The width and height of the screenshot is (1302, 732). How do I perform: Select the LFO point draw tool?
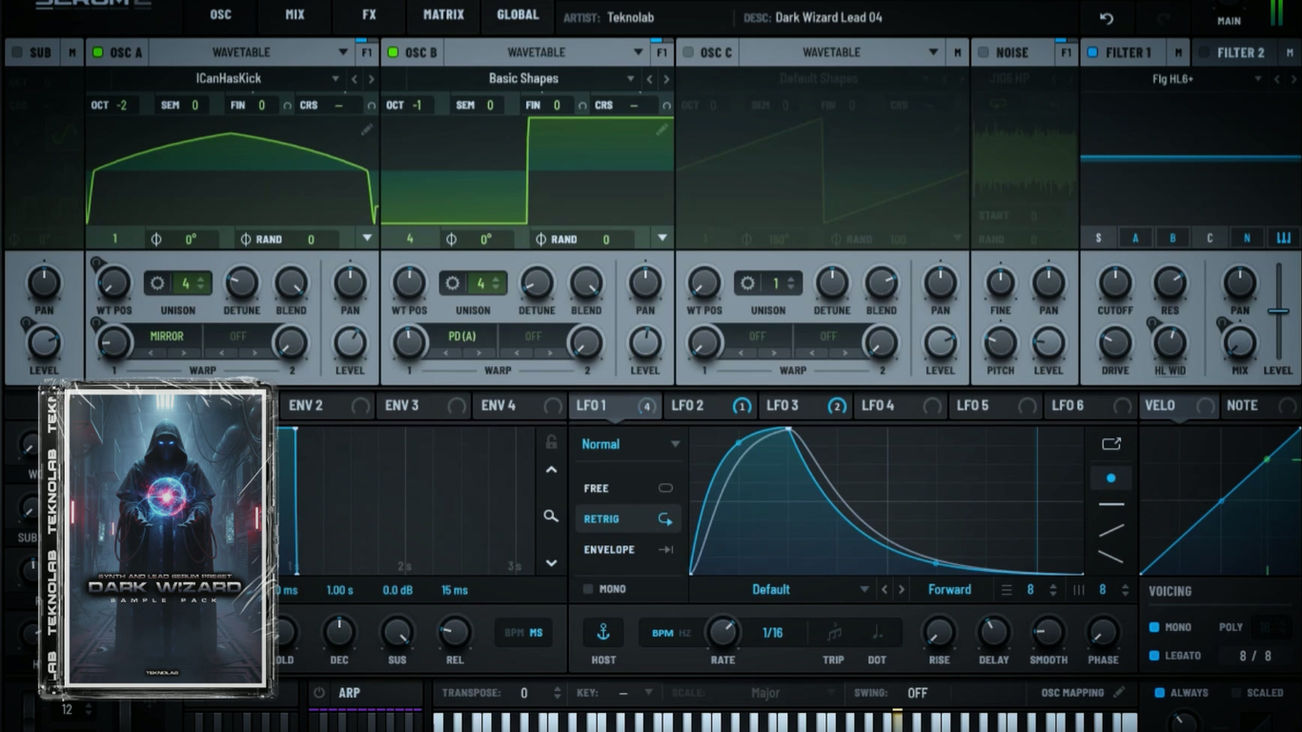tap(1111, 478)
